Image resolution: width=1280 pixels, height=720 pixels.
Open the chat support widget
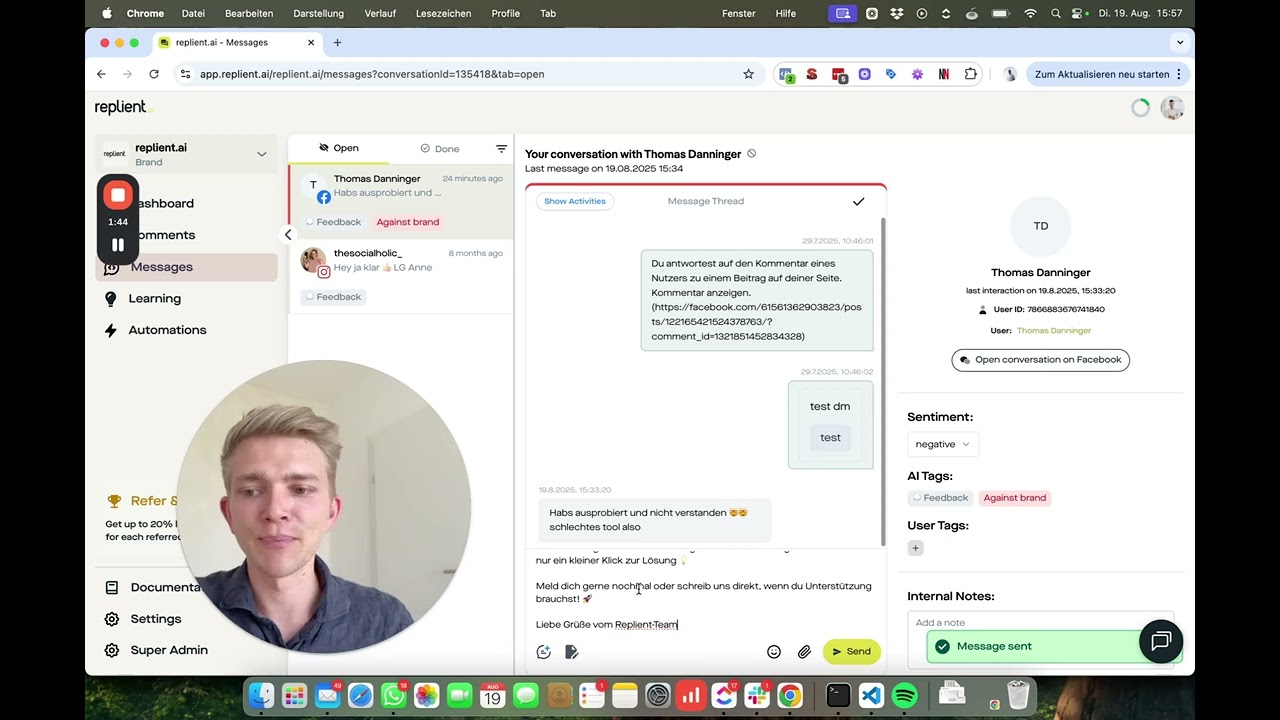click(x=1161, y=642)
